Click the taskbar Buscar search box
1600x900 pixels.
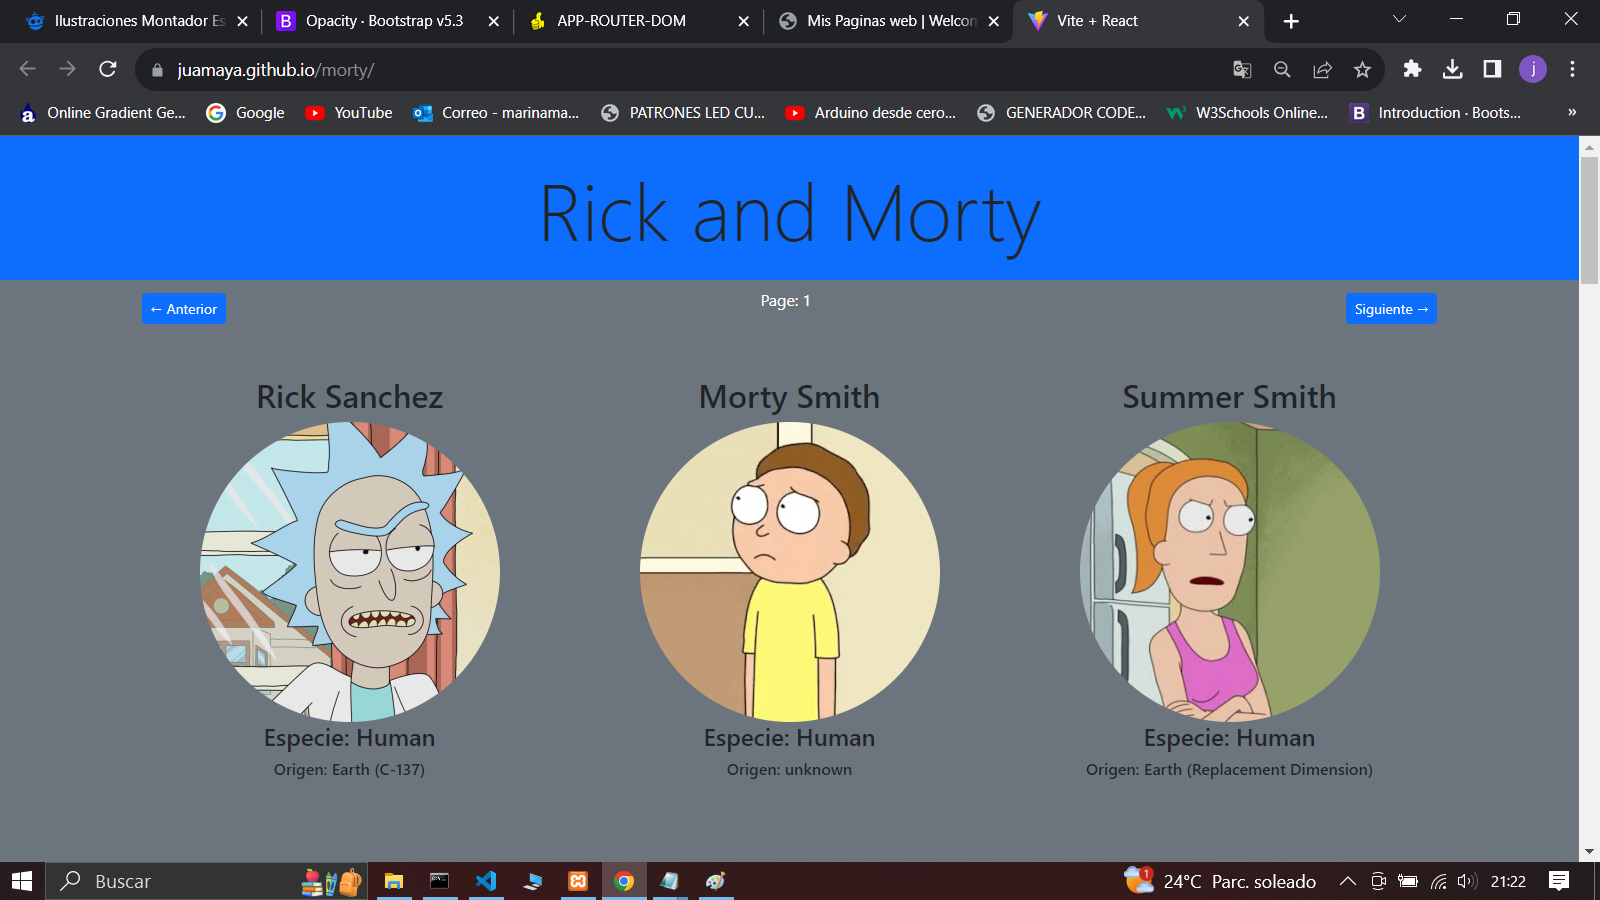tap(205, 881)
